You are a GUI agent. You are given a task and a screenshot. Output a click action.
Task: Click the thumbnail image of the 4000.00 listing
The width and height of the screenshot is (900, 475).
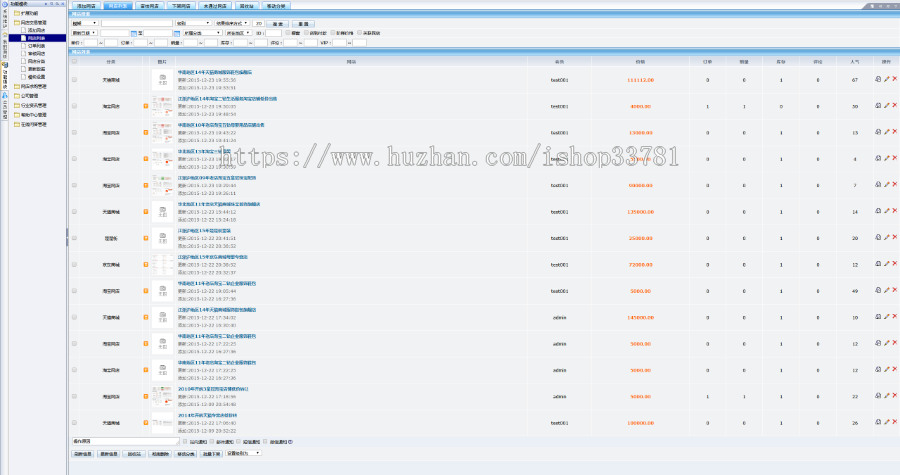click(x=162, y=106)
